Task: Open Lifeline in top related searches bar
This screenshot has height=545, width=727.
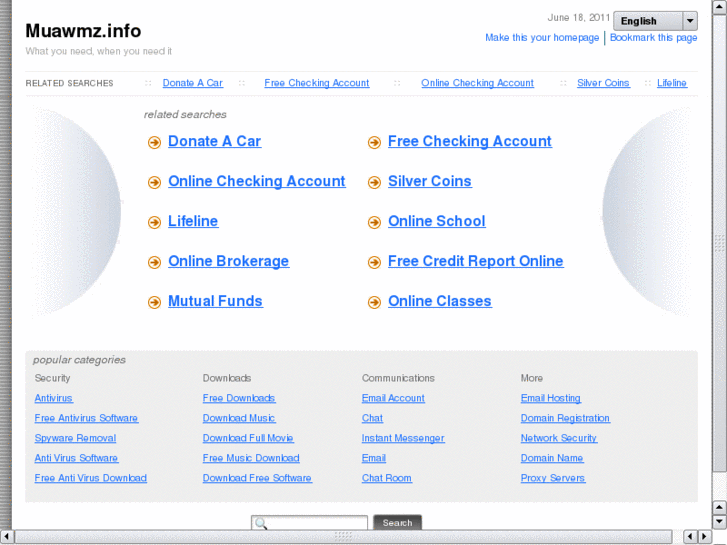Action: [x=671, y=83]
